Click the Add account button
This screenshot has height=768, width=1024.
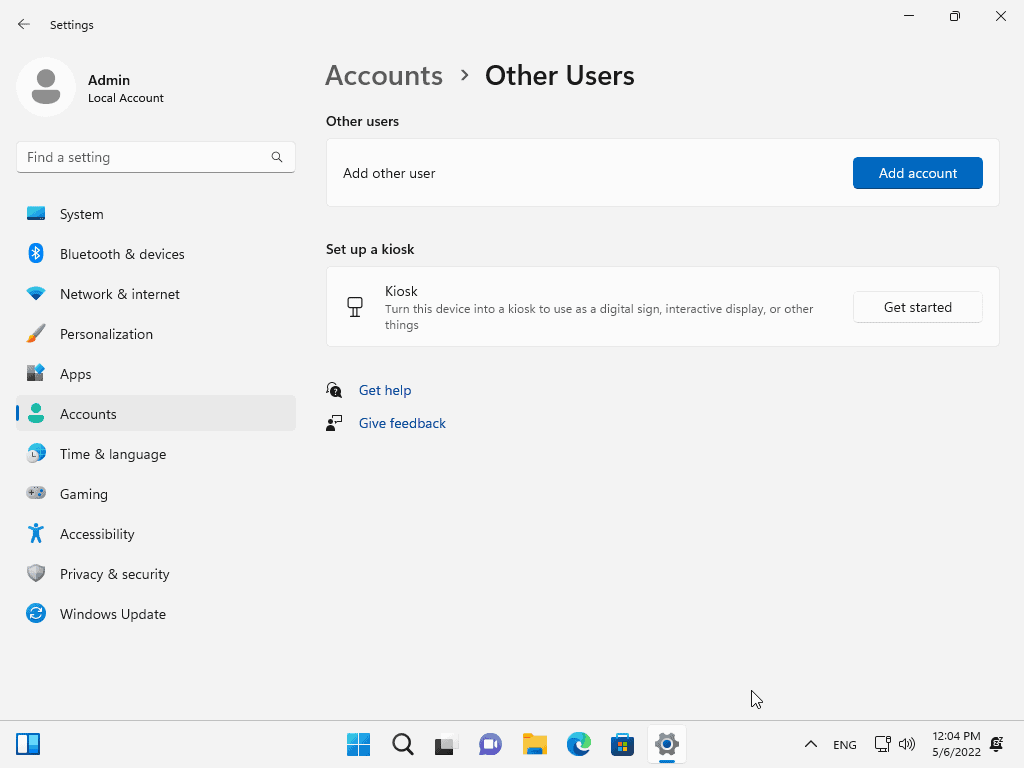point(917,172)
